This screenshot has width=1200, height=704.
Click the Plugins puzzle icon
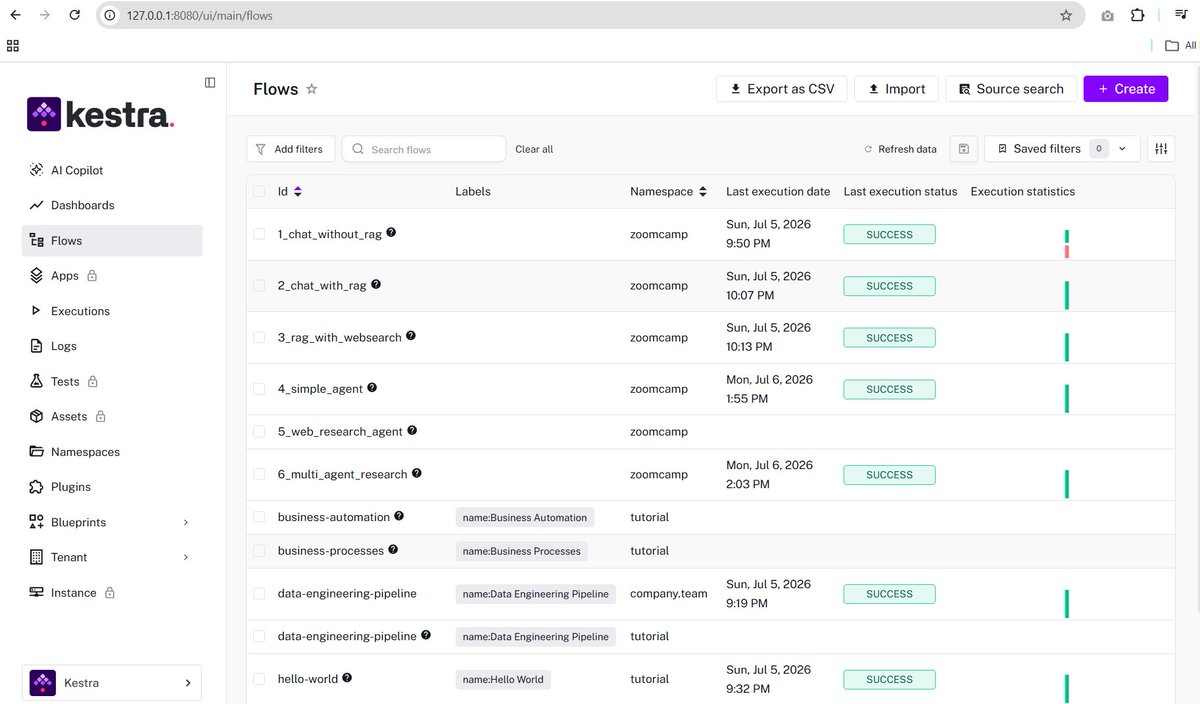pos(37,487)
